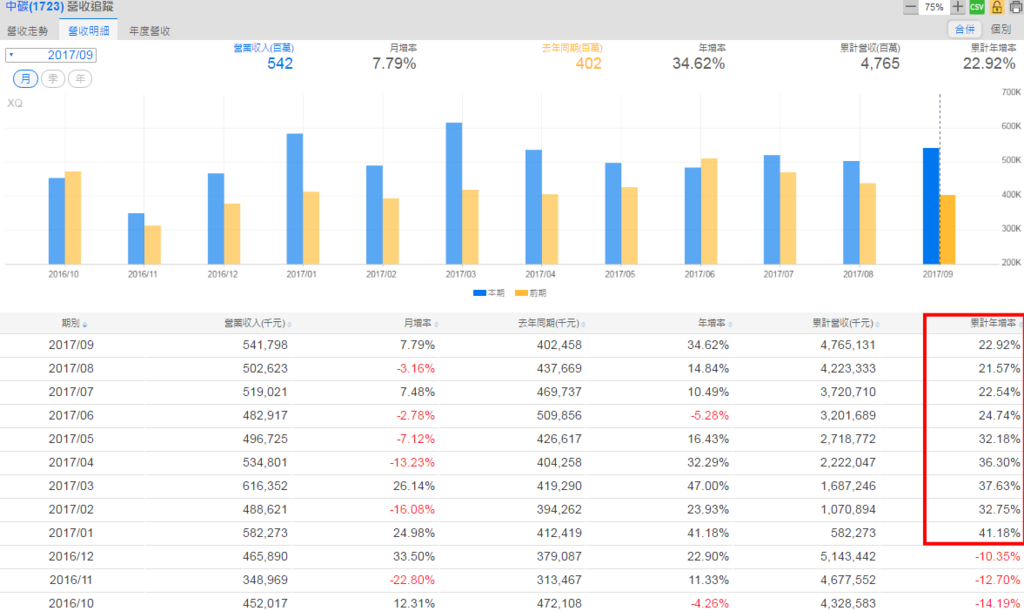Screen dimensions: 1024x611
Task: Select the 2017/07 period cell in the table
Action: coord(71,392)
